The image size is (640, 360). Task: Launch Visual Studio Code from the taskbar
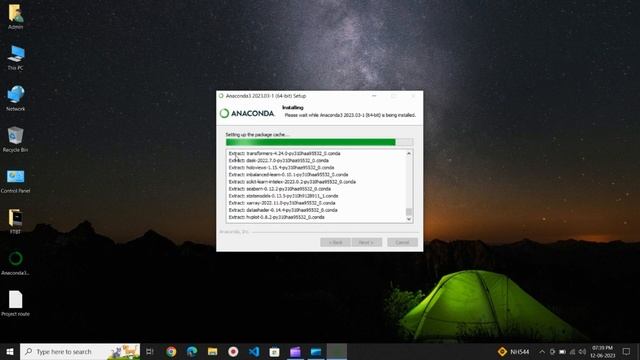[254, 351]
